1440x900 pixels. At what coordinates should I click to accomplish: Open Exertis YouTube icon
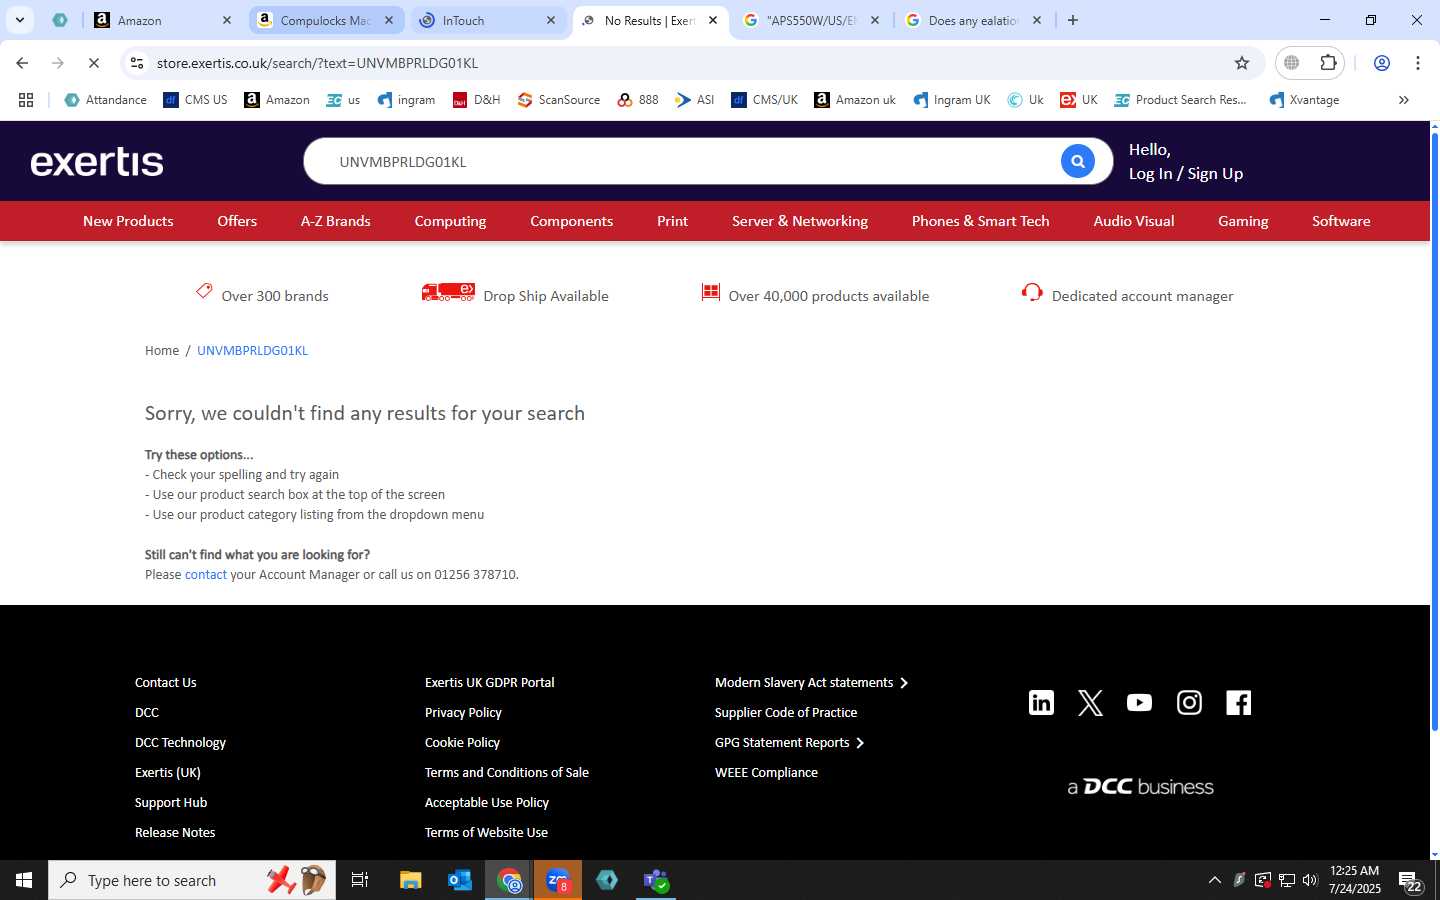tap(1139, 703)
